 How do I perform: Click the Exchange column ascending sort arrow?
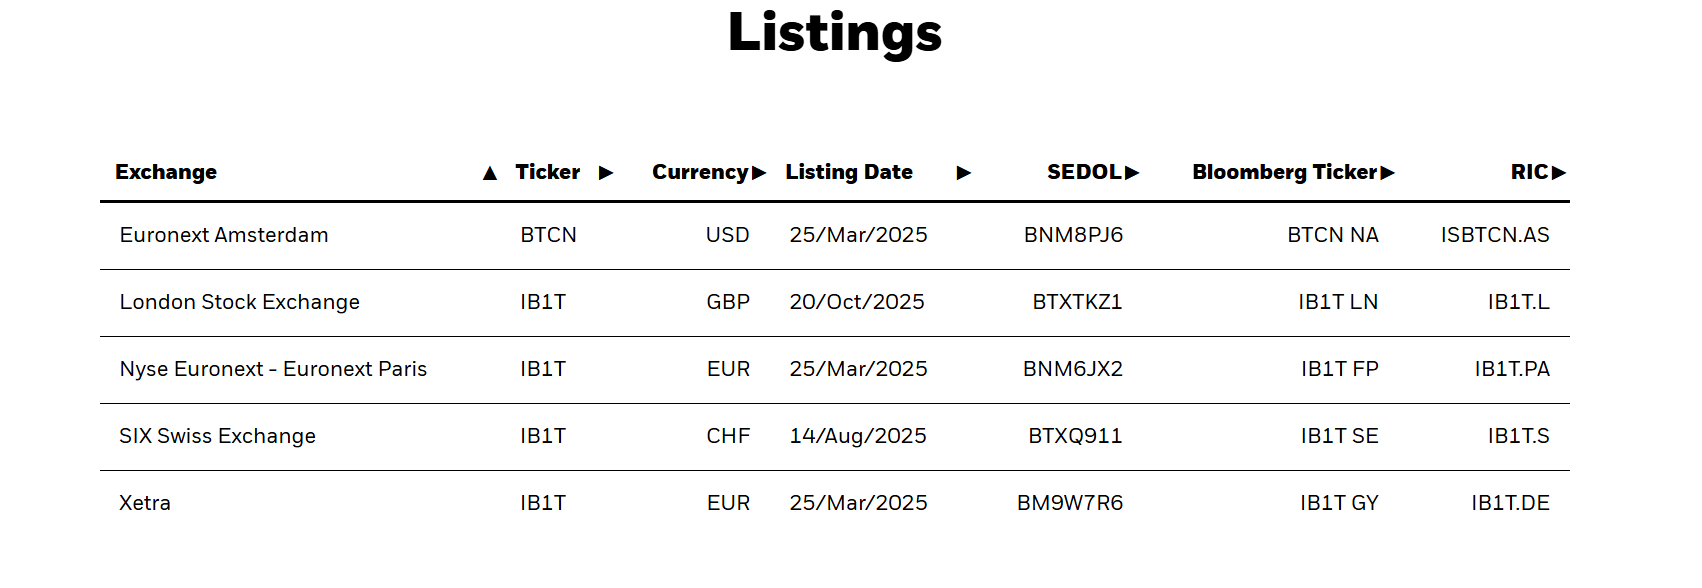pos(490,173)
